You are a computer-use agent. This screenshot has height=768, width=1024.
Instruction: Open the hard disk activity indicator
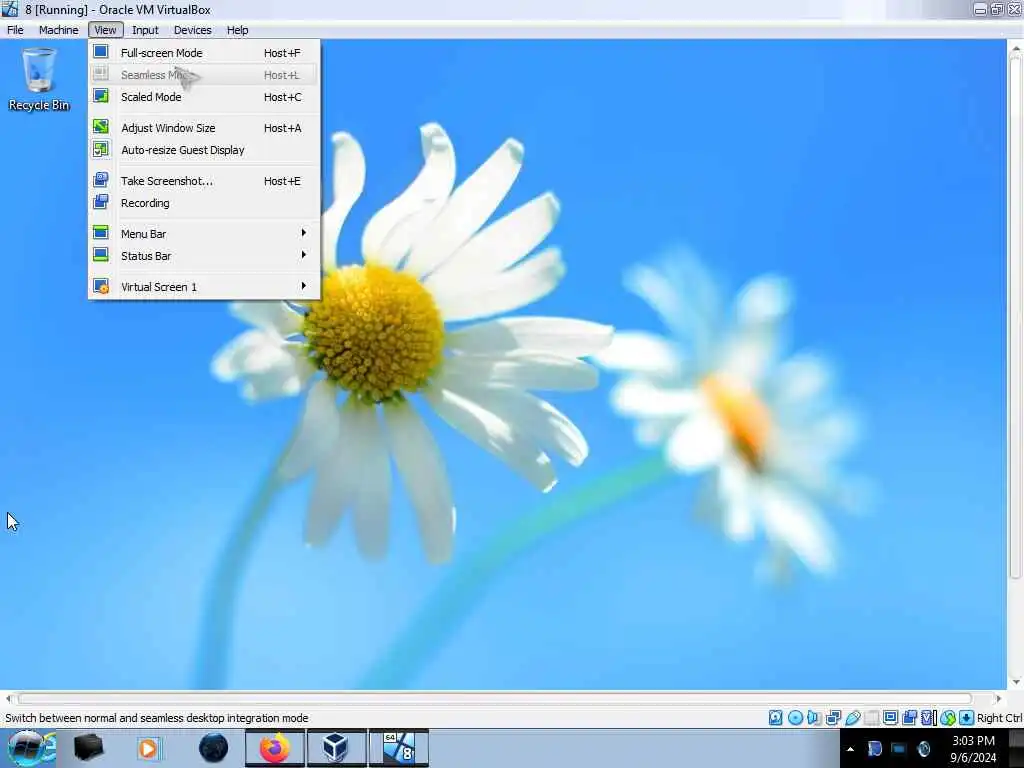click(775, 718)
